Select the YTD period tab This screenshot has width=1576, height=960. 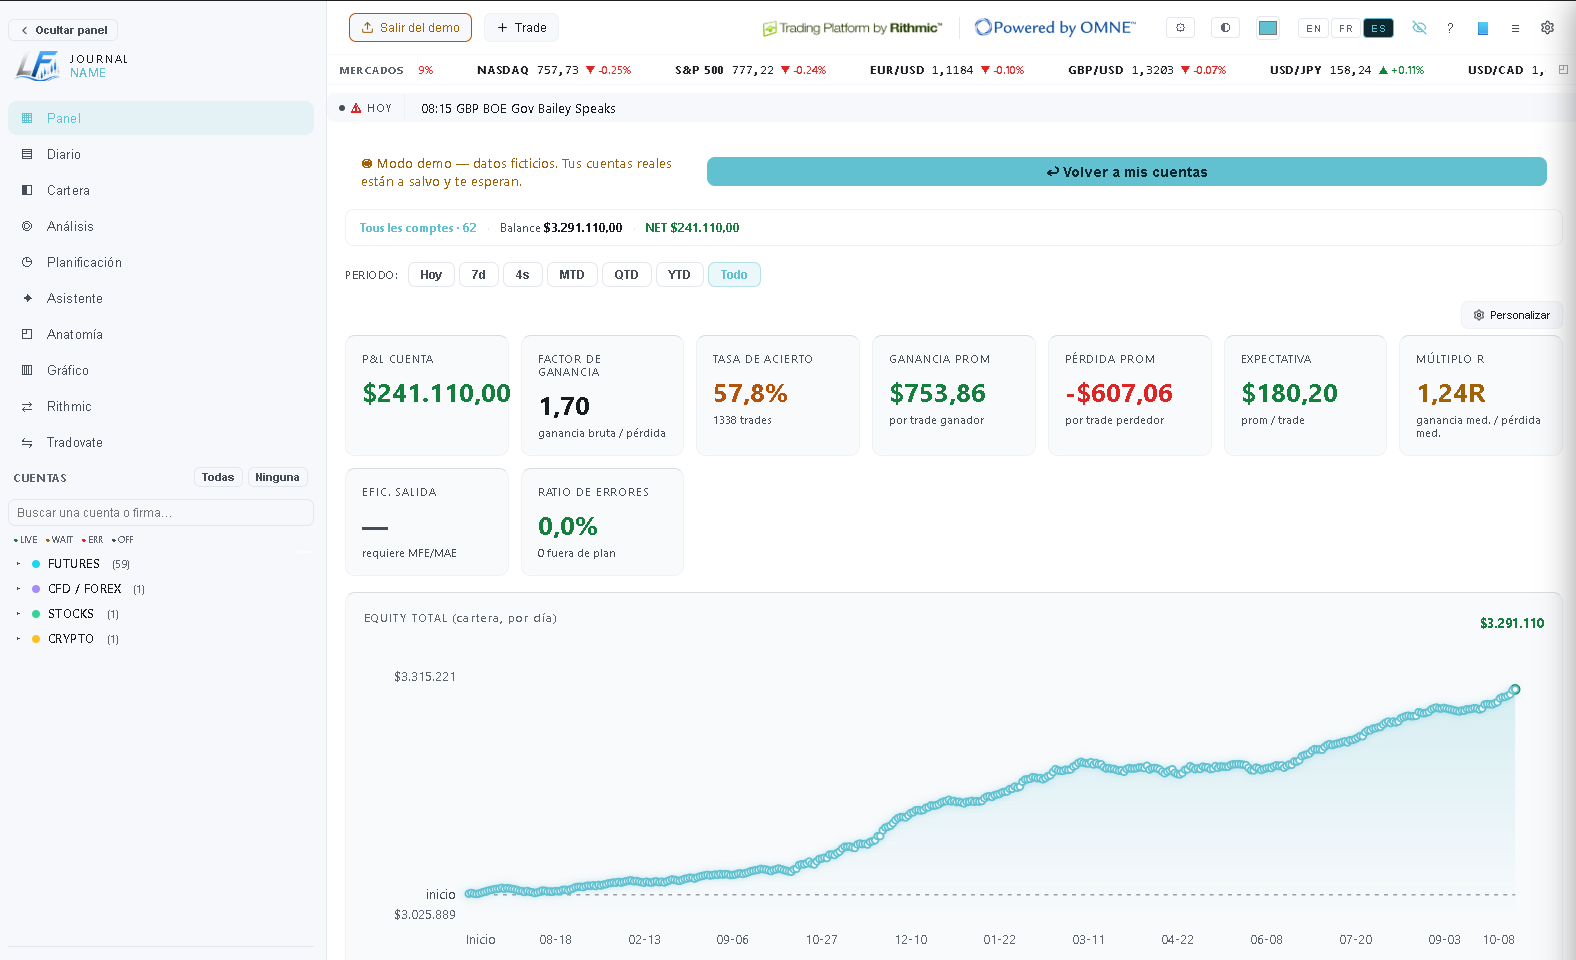pyautogui.click(x=679, y=275)
